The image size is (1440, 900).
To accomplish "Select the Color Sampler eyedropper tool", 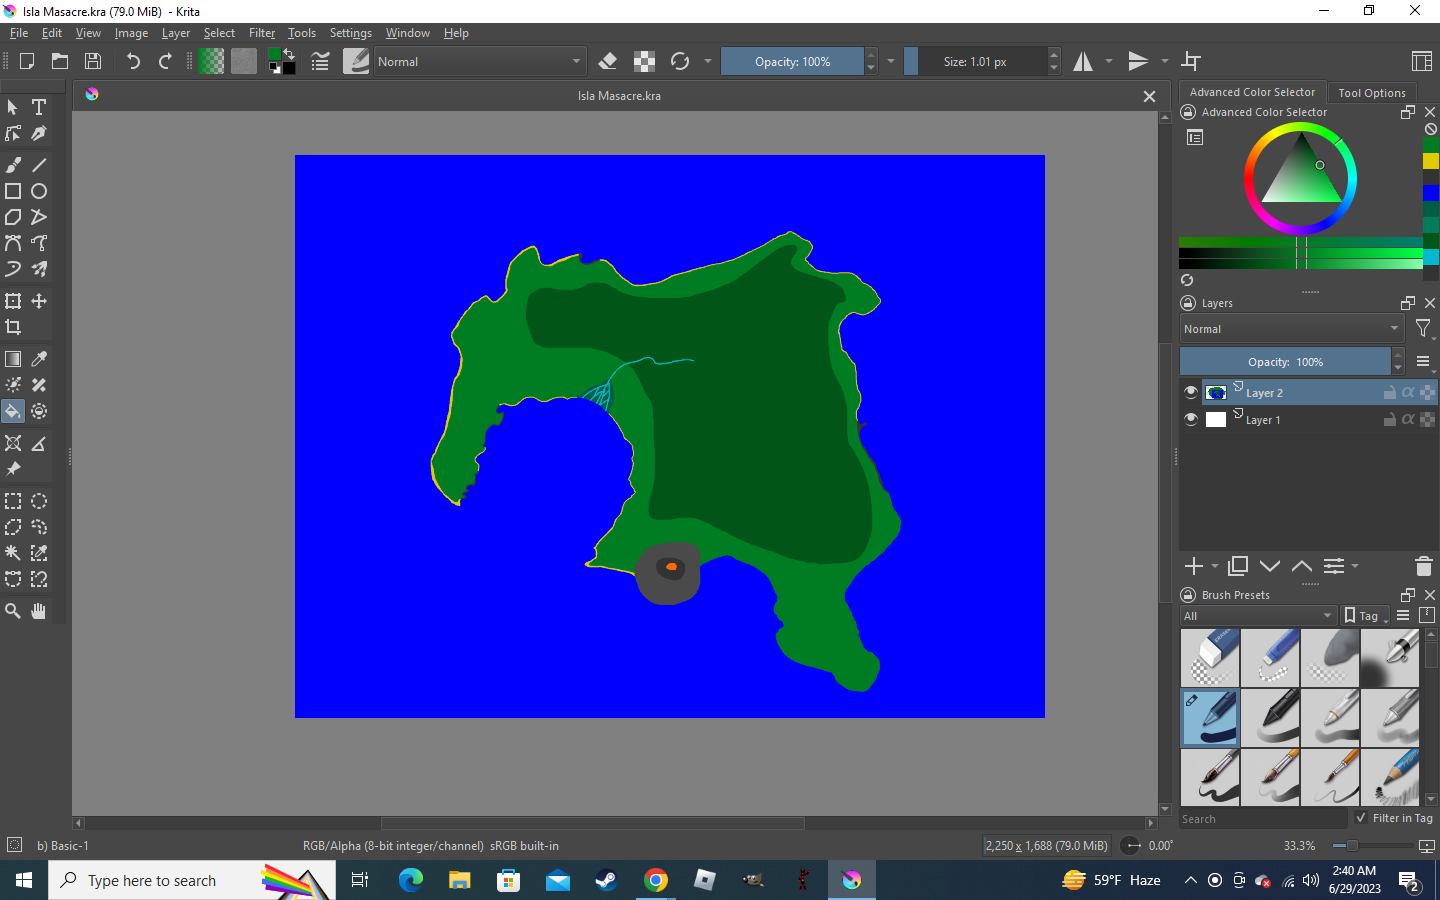I will [39, 359].
